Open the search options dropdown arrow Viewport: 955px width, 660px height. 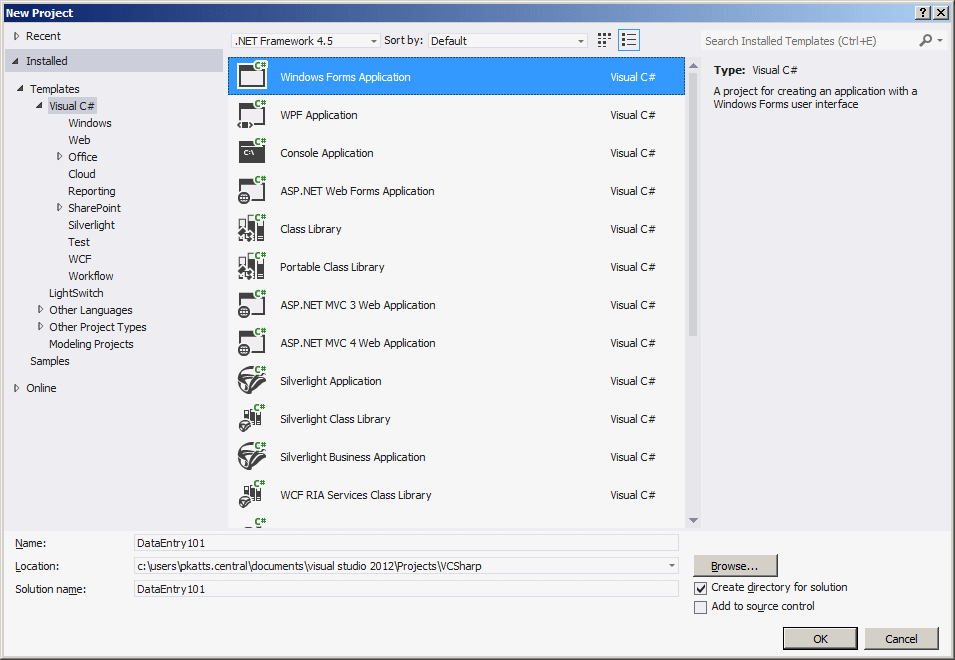[x=940, y=41]
